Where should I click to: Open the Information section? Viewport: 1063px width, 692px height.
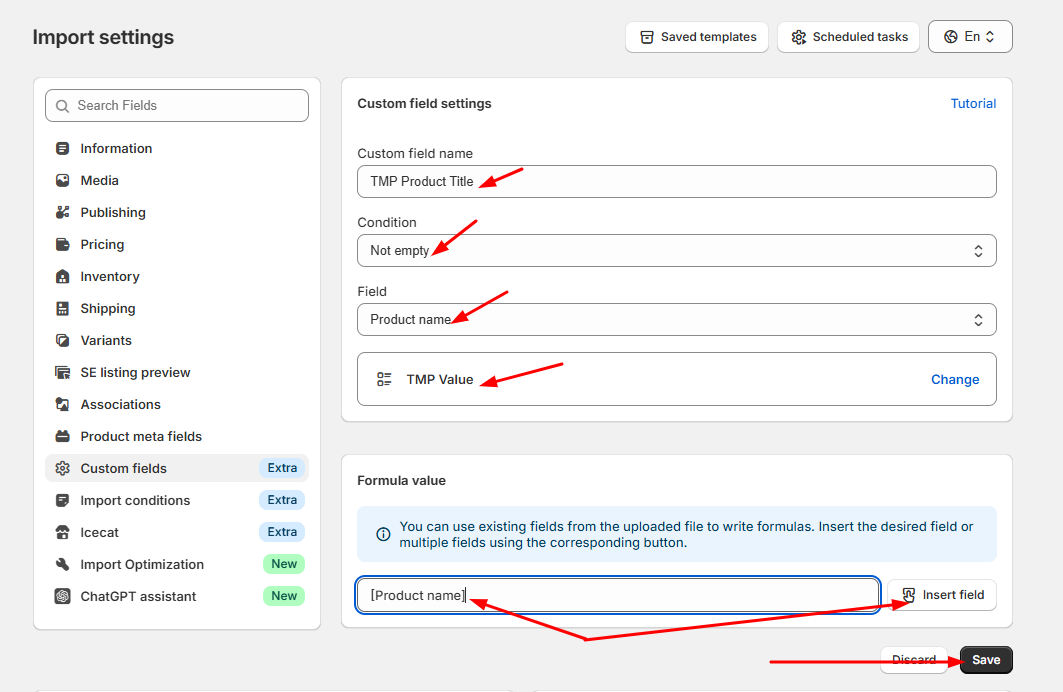pyautogui.click(x=177, y=148)
